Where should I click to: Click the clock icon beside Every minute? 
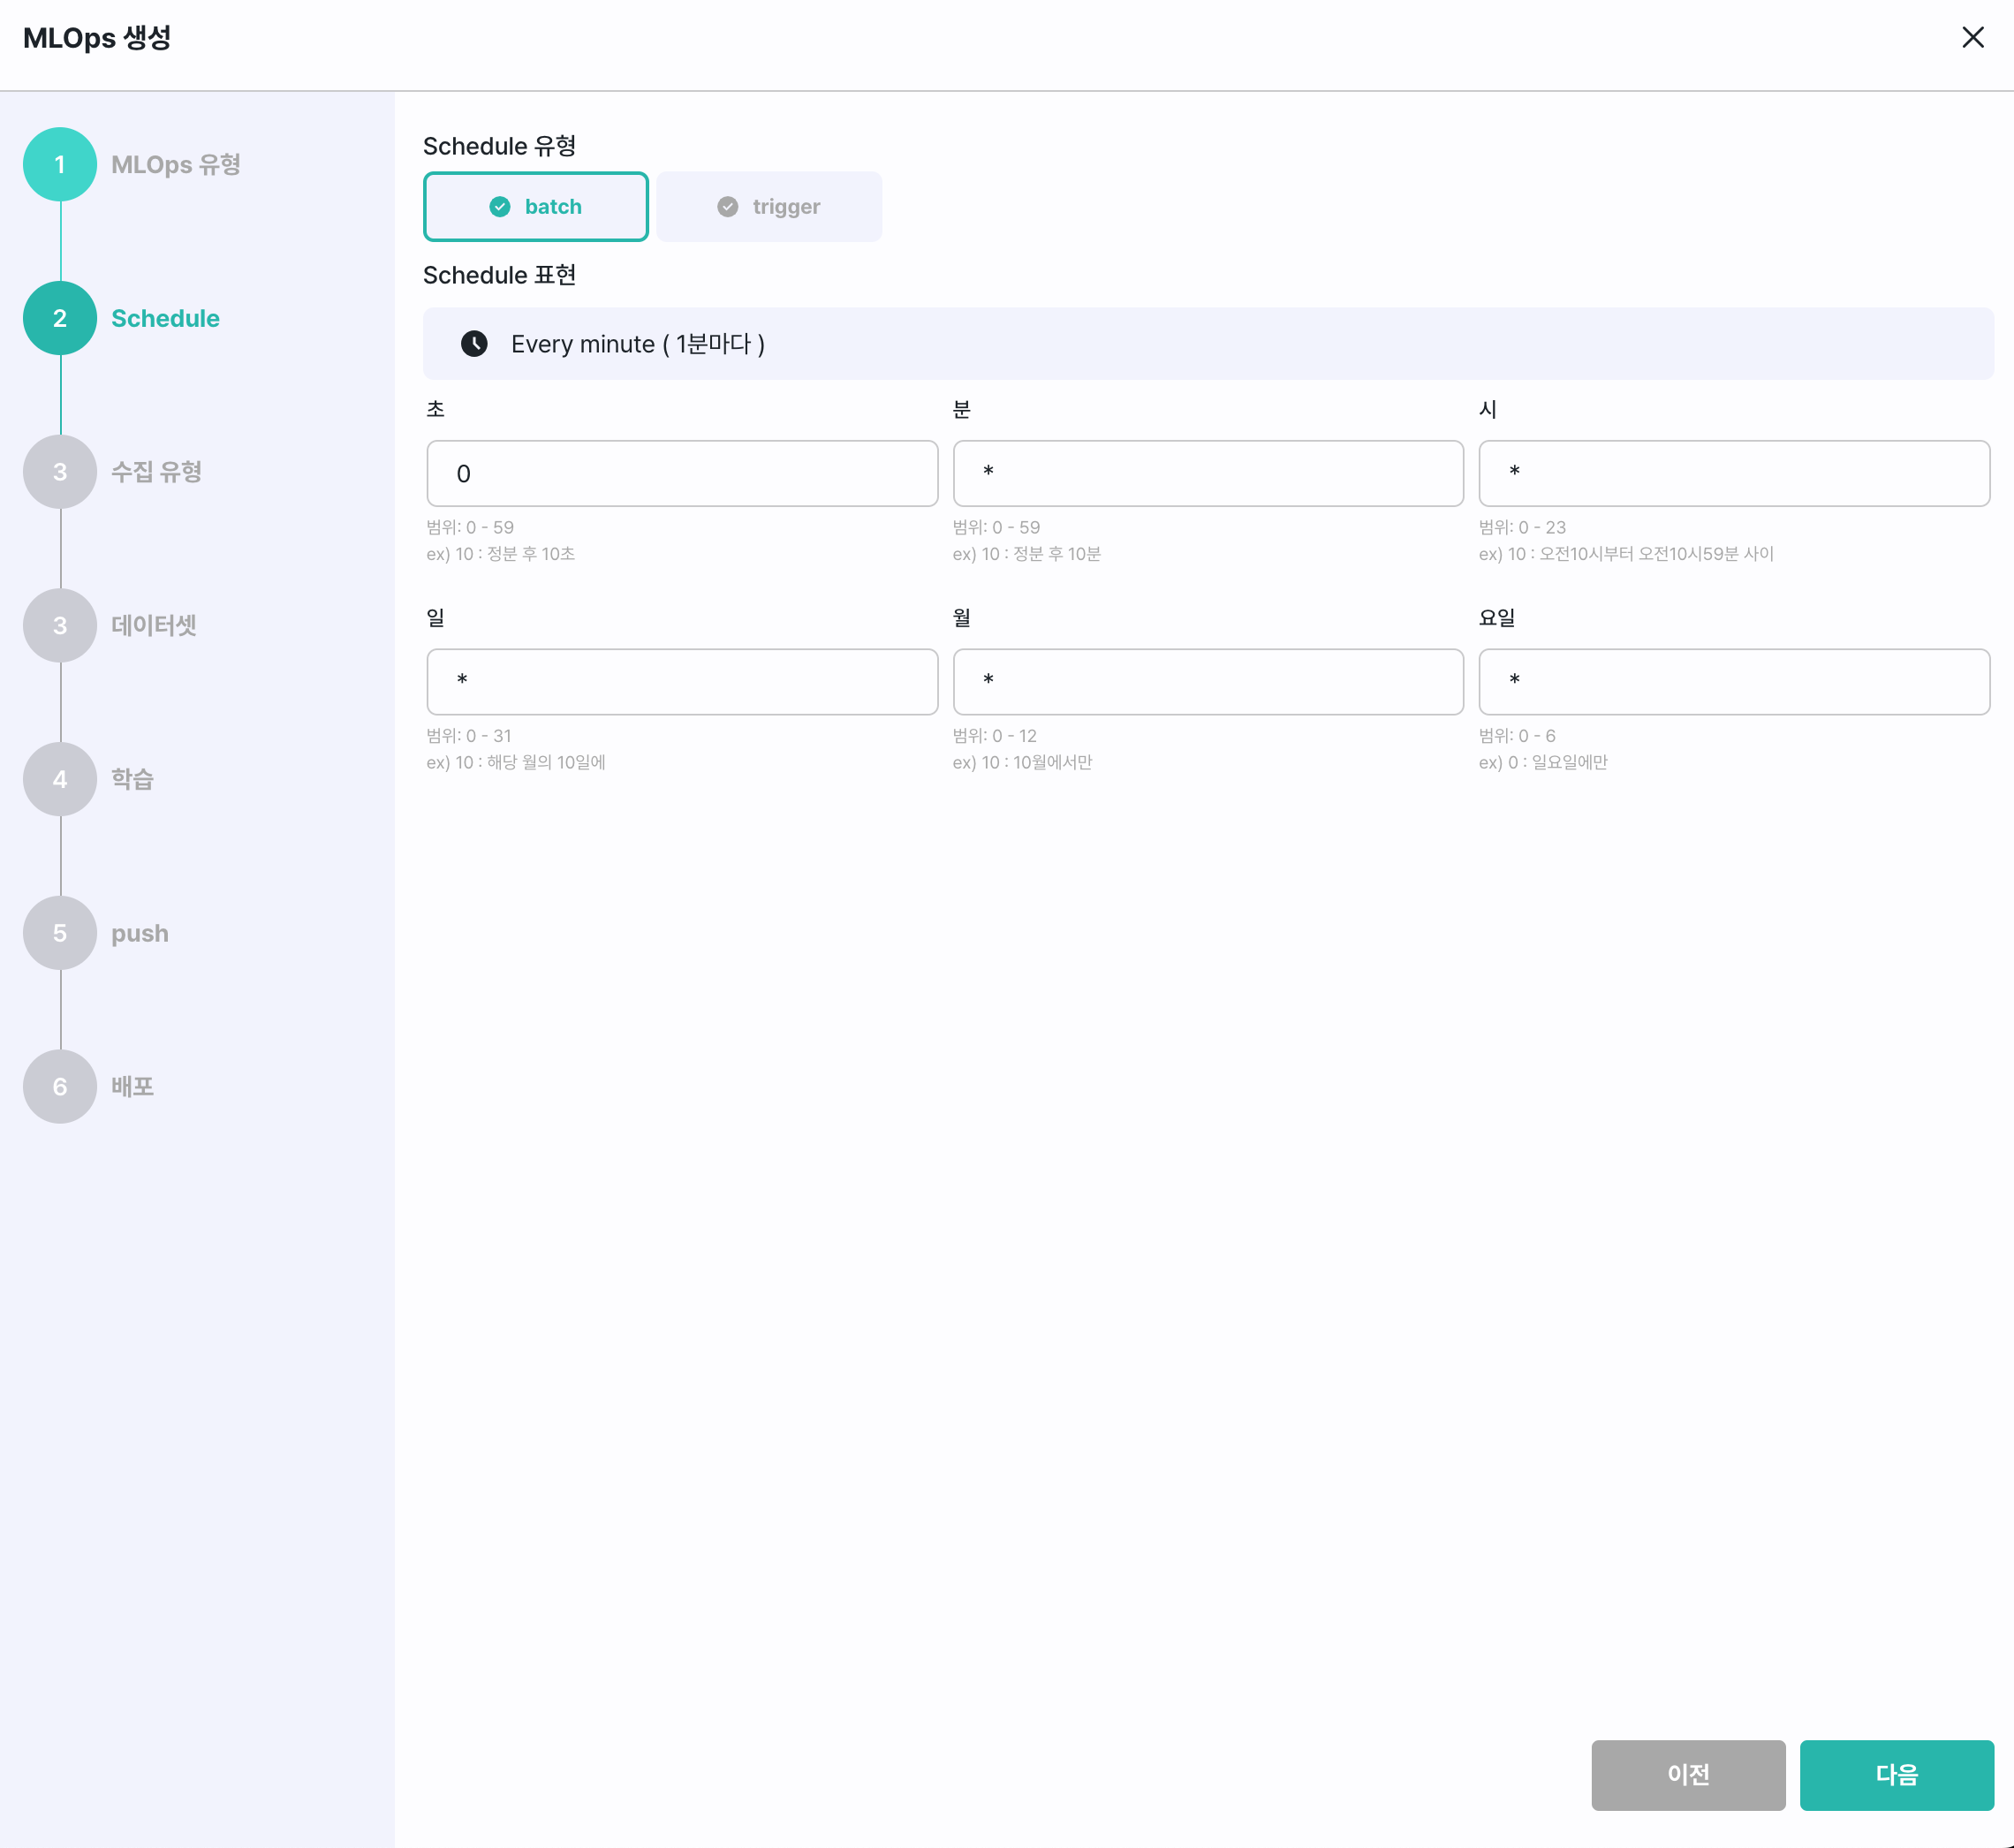[474, 344]
